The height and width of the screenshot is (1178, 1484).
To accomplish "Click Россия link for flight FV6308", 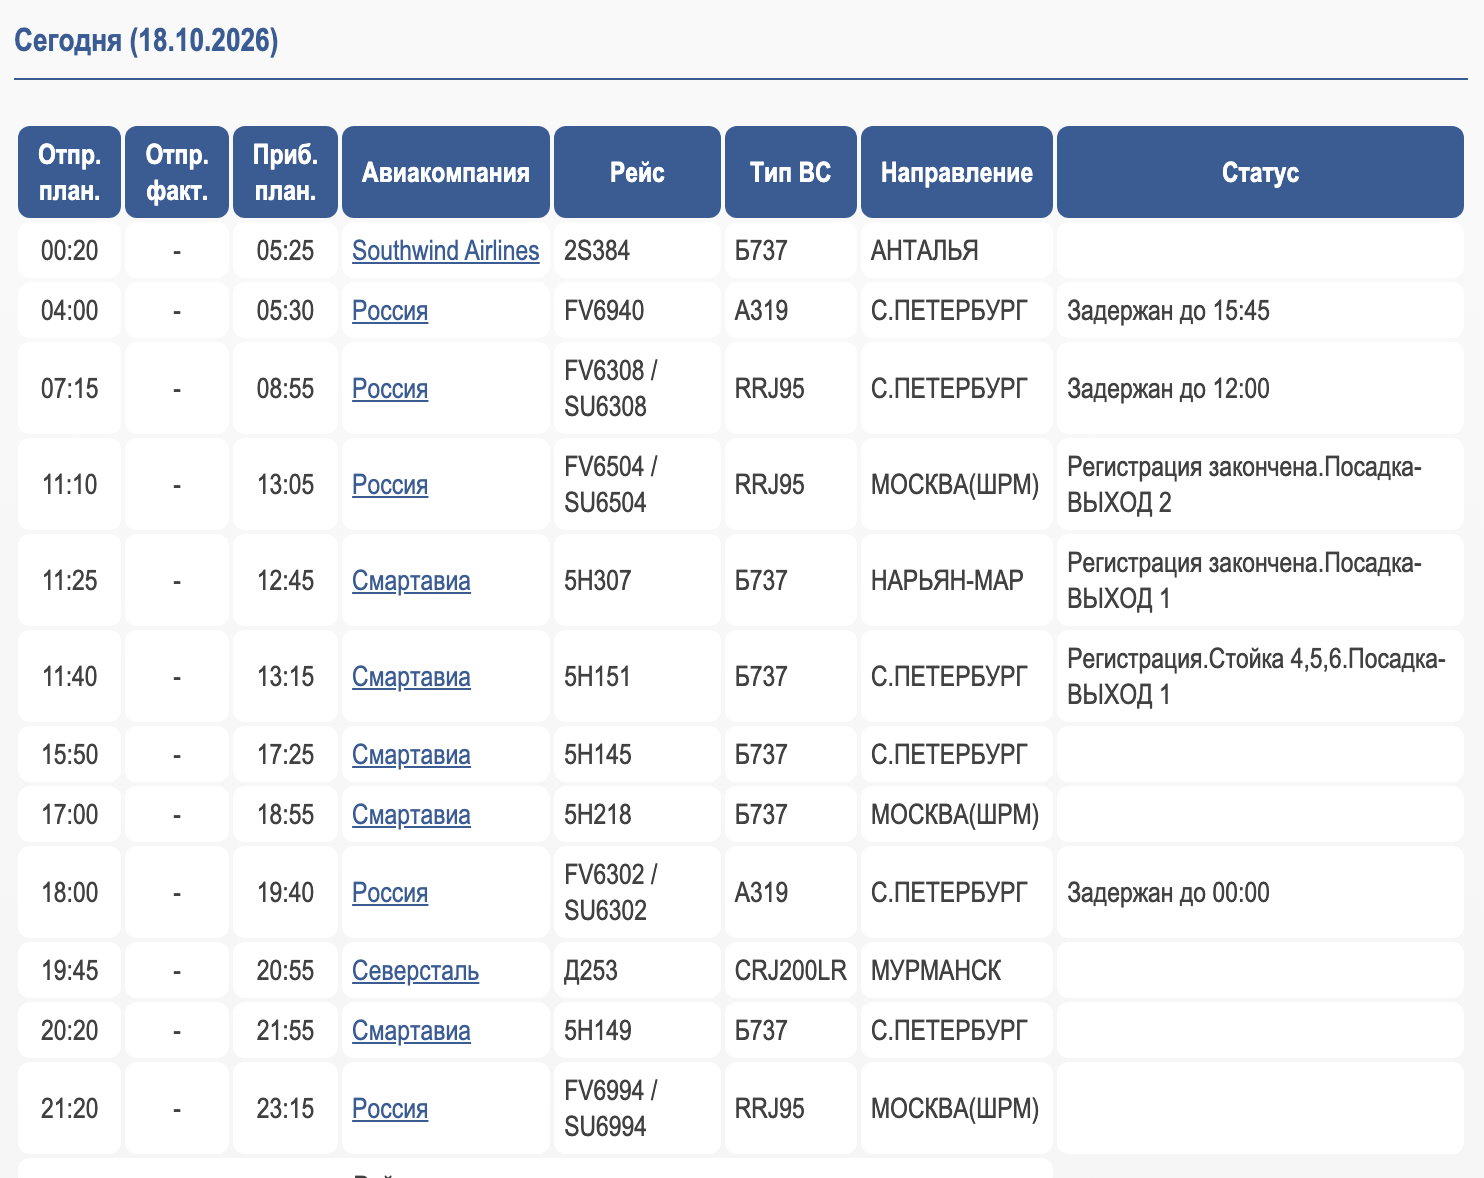I will (390, 388).
